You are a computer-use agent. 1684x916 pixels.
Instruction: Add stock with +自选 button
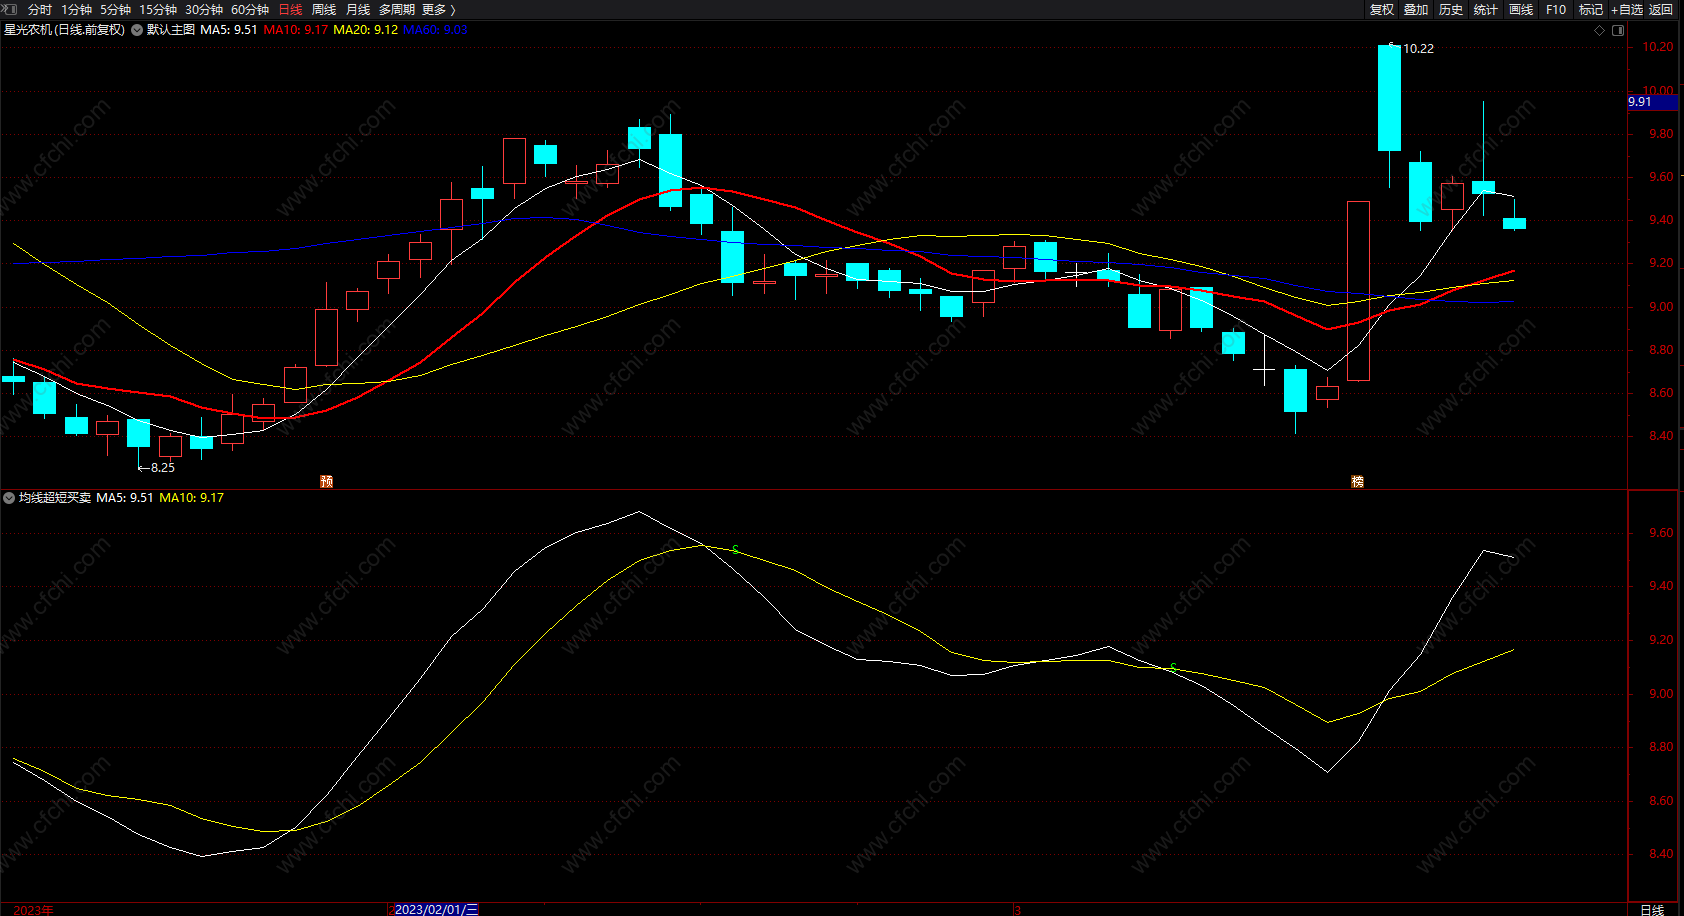(x=1627, y=9)
